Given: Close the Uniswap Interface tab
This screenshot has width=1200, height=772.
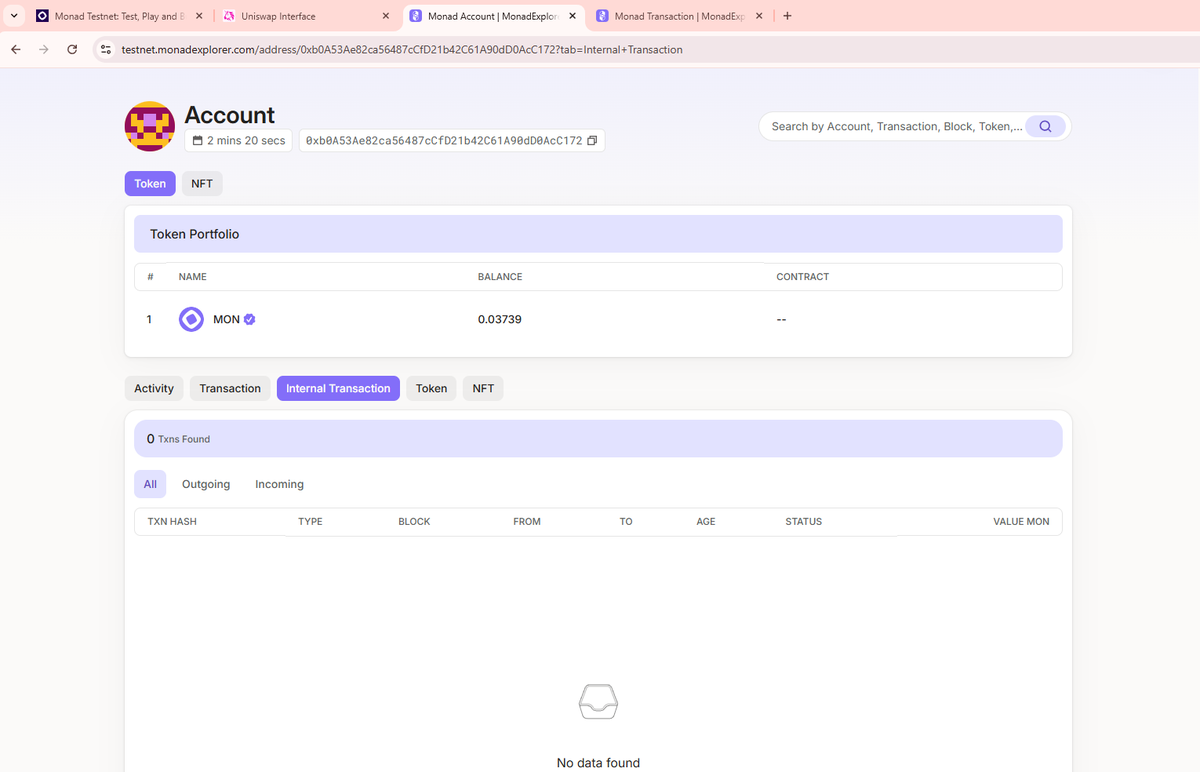Looking at the screenshot, I should point(386,16).
